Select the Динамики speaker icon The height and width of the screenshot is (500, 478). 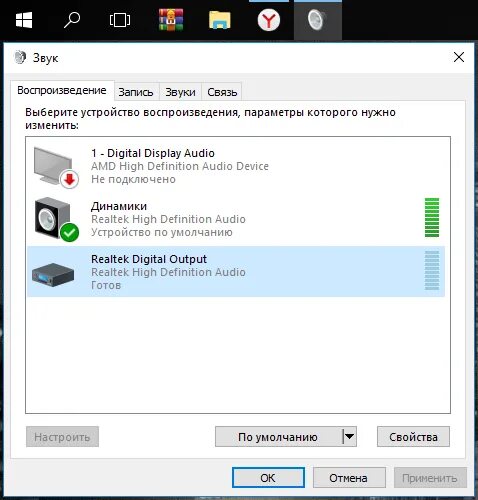pyautogui.click(x=56, y=219)
